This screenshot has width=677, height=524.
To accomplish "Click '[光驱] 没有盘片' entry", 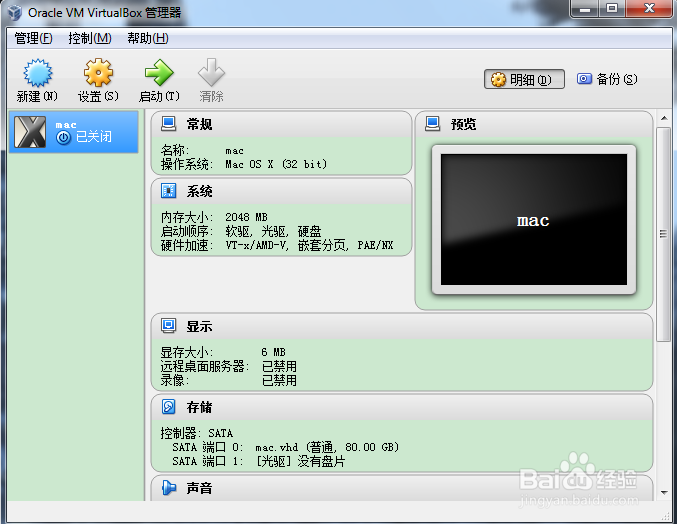I will click(x=301, y=461).
